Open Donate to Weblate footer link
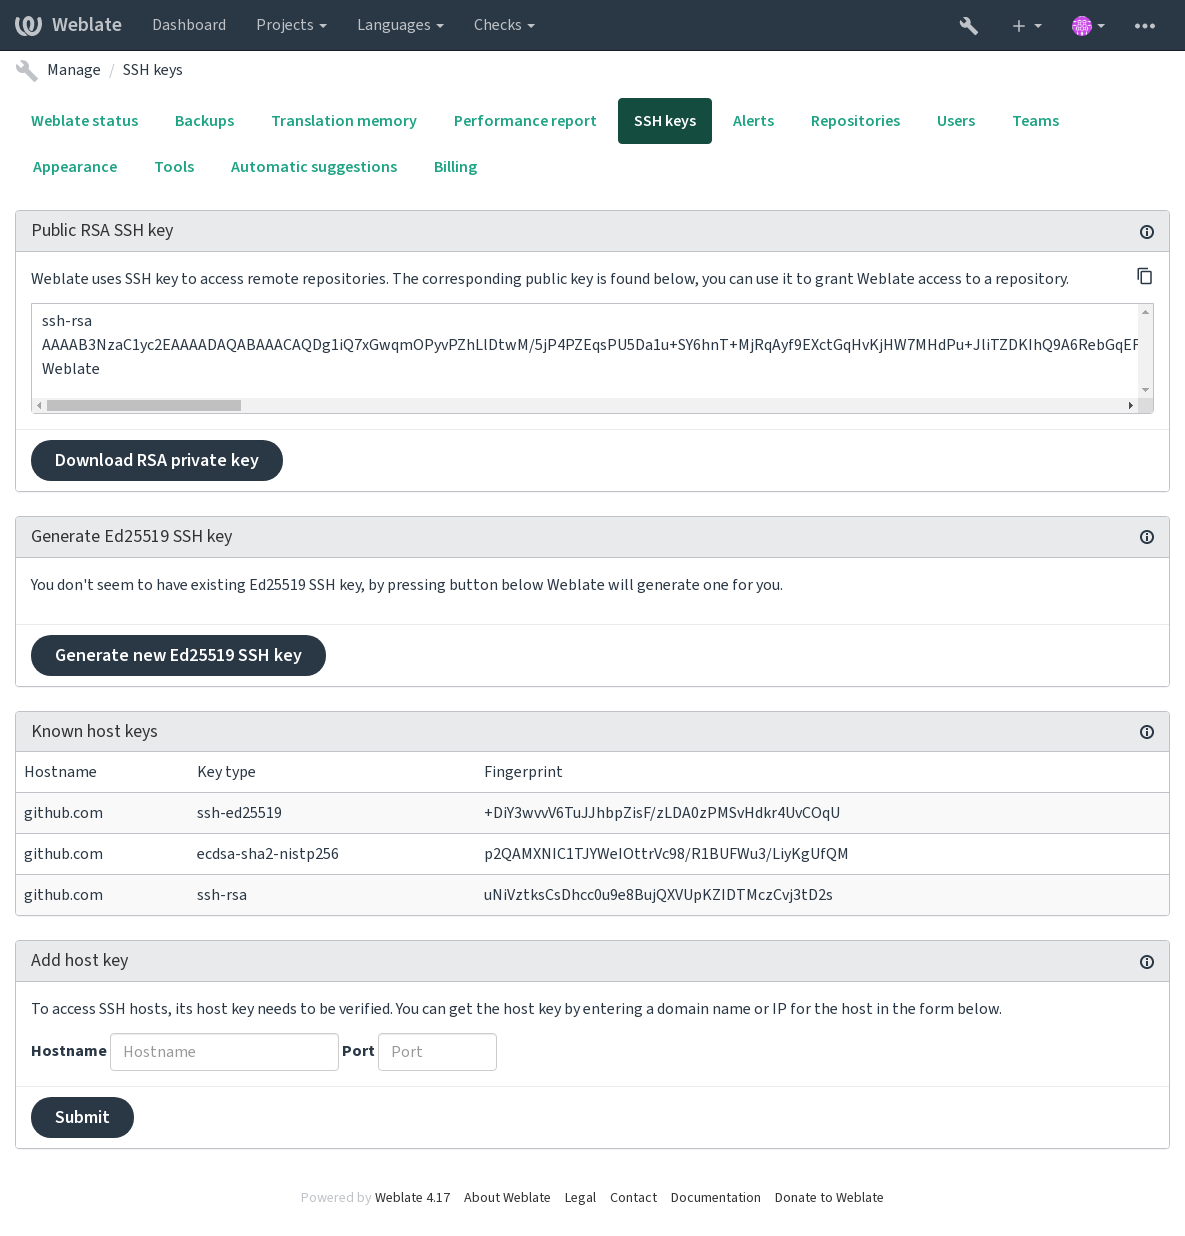This screenshot has width=1185, height=1236. click(x=829, y=1198)
